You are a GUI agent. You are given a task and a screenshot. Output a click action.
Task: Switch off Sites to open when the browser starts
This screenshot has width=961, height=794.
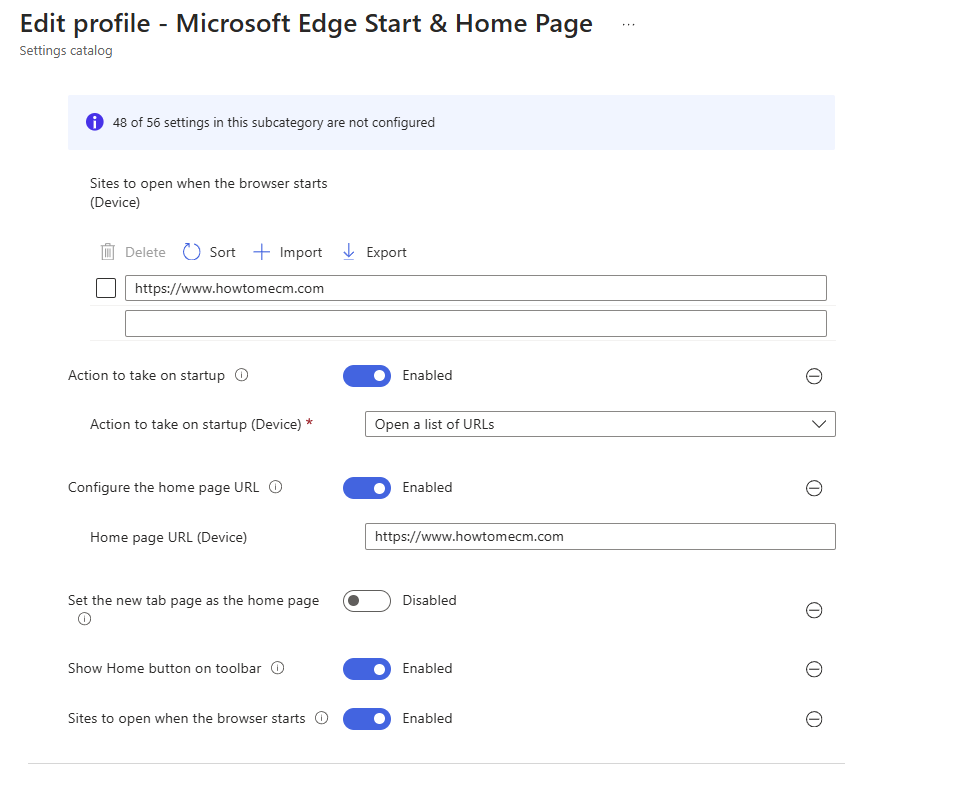tap(367, 719)
